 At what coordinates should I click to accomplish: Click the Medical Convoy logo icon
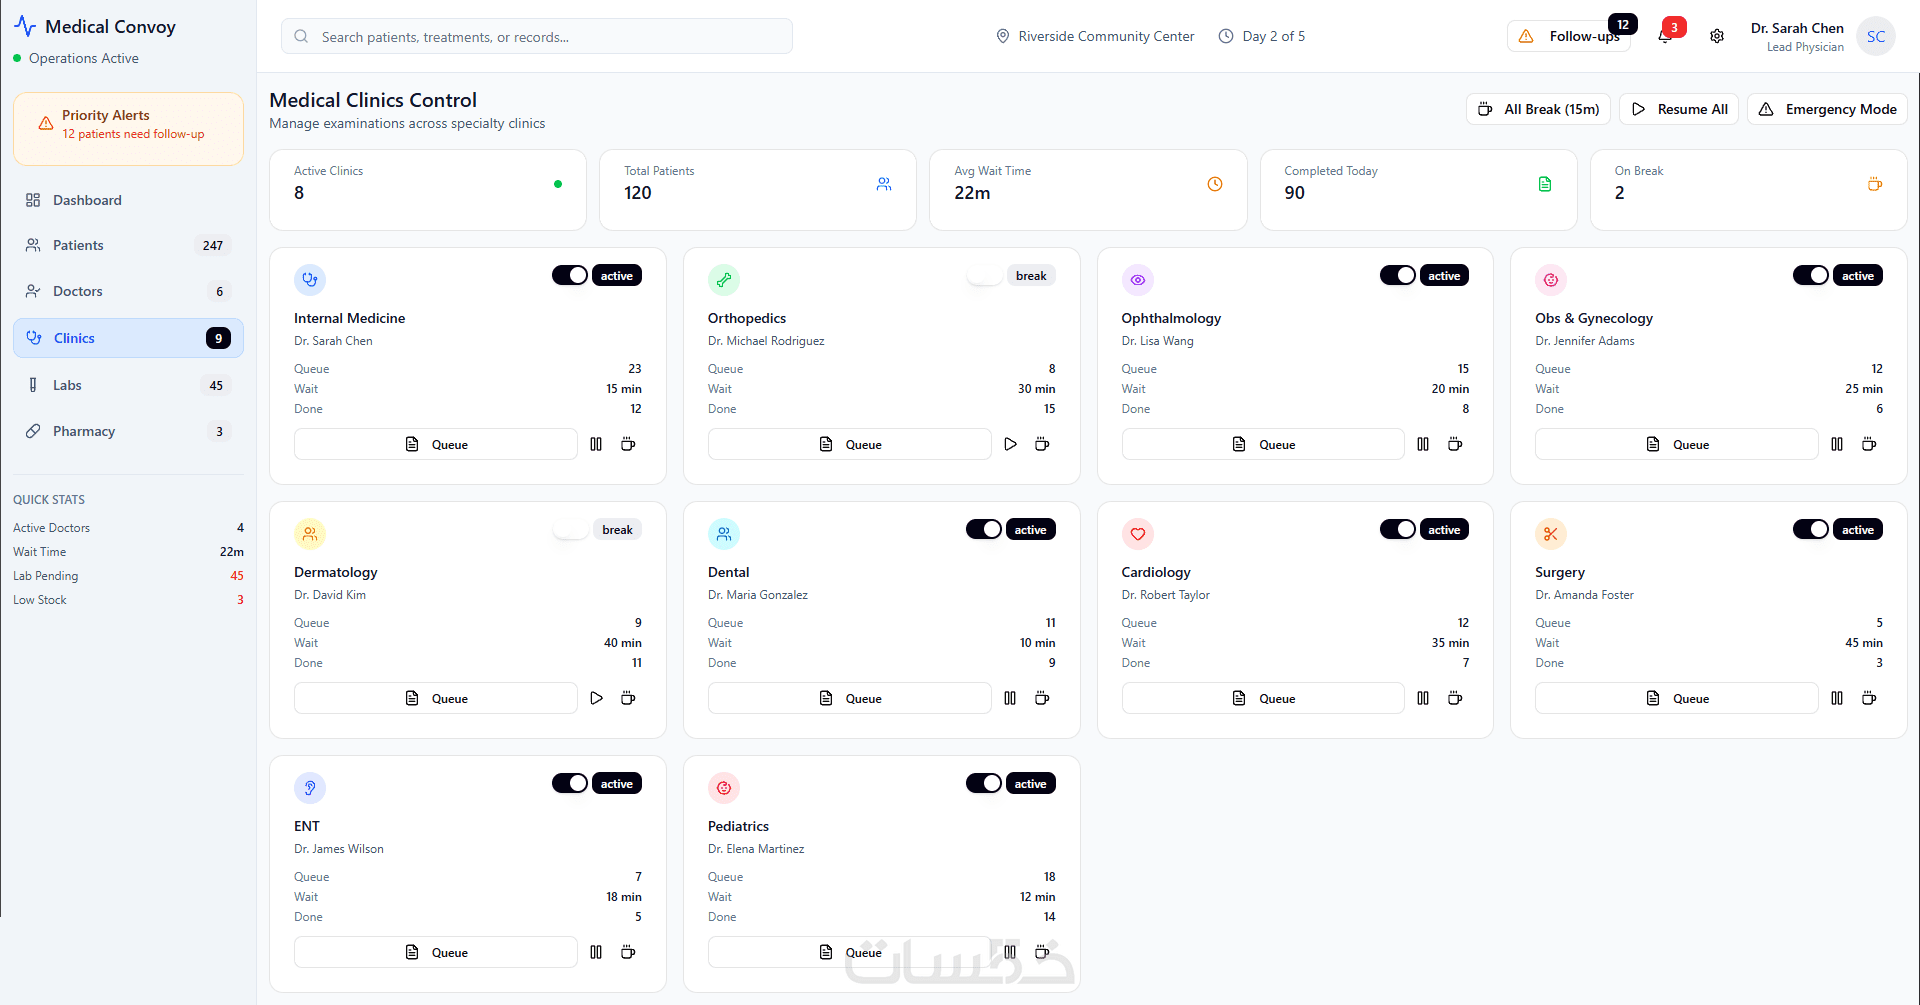[x=25, y=26]
